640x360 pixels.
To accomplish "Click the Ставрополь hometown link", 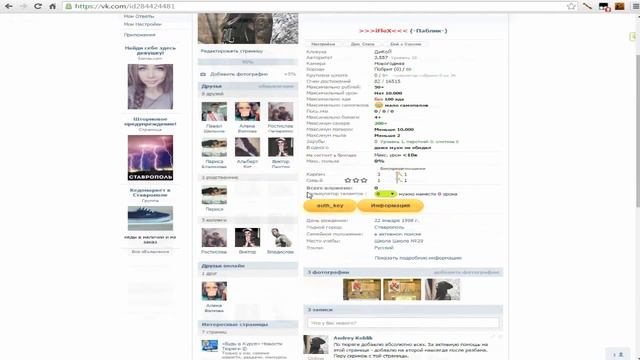I will coord(389,227).
